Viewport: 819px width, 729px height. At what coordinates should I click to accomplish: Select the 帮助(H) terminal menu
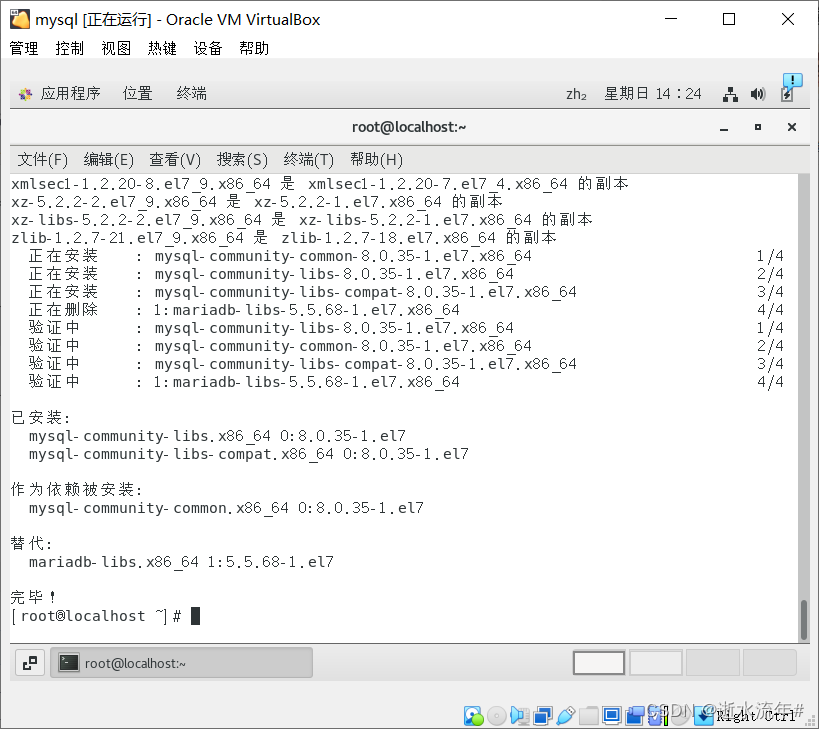point(376,159)
